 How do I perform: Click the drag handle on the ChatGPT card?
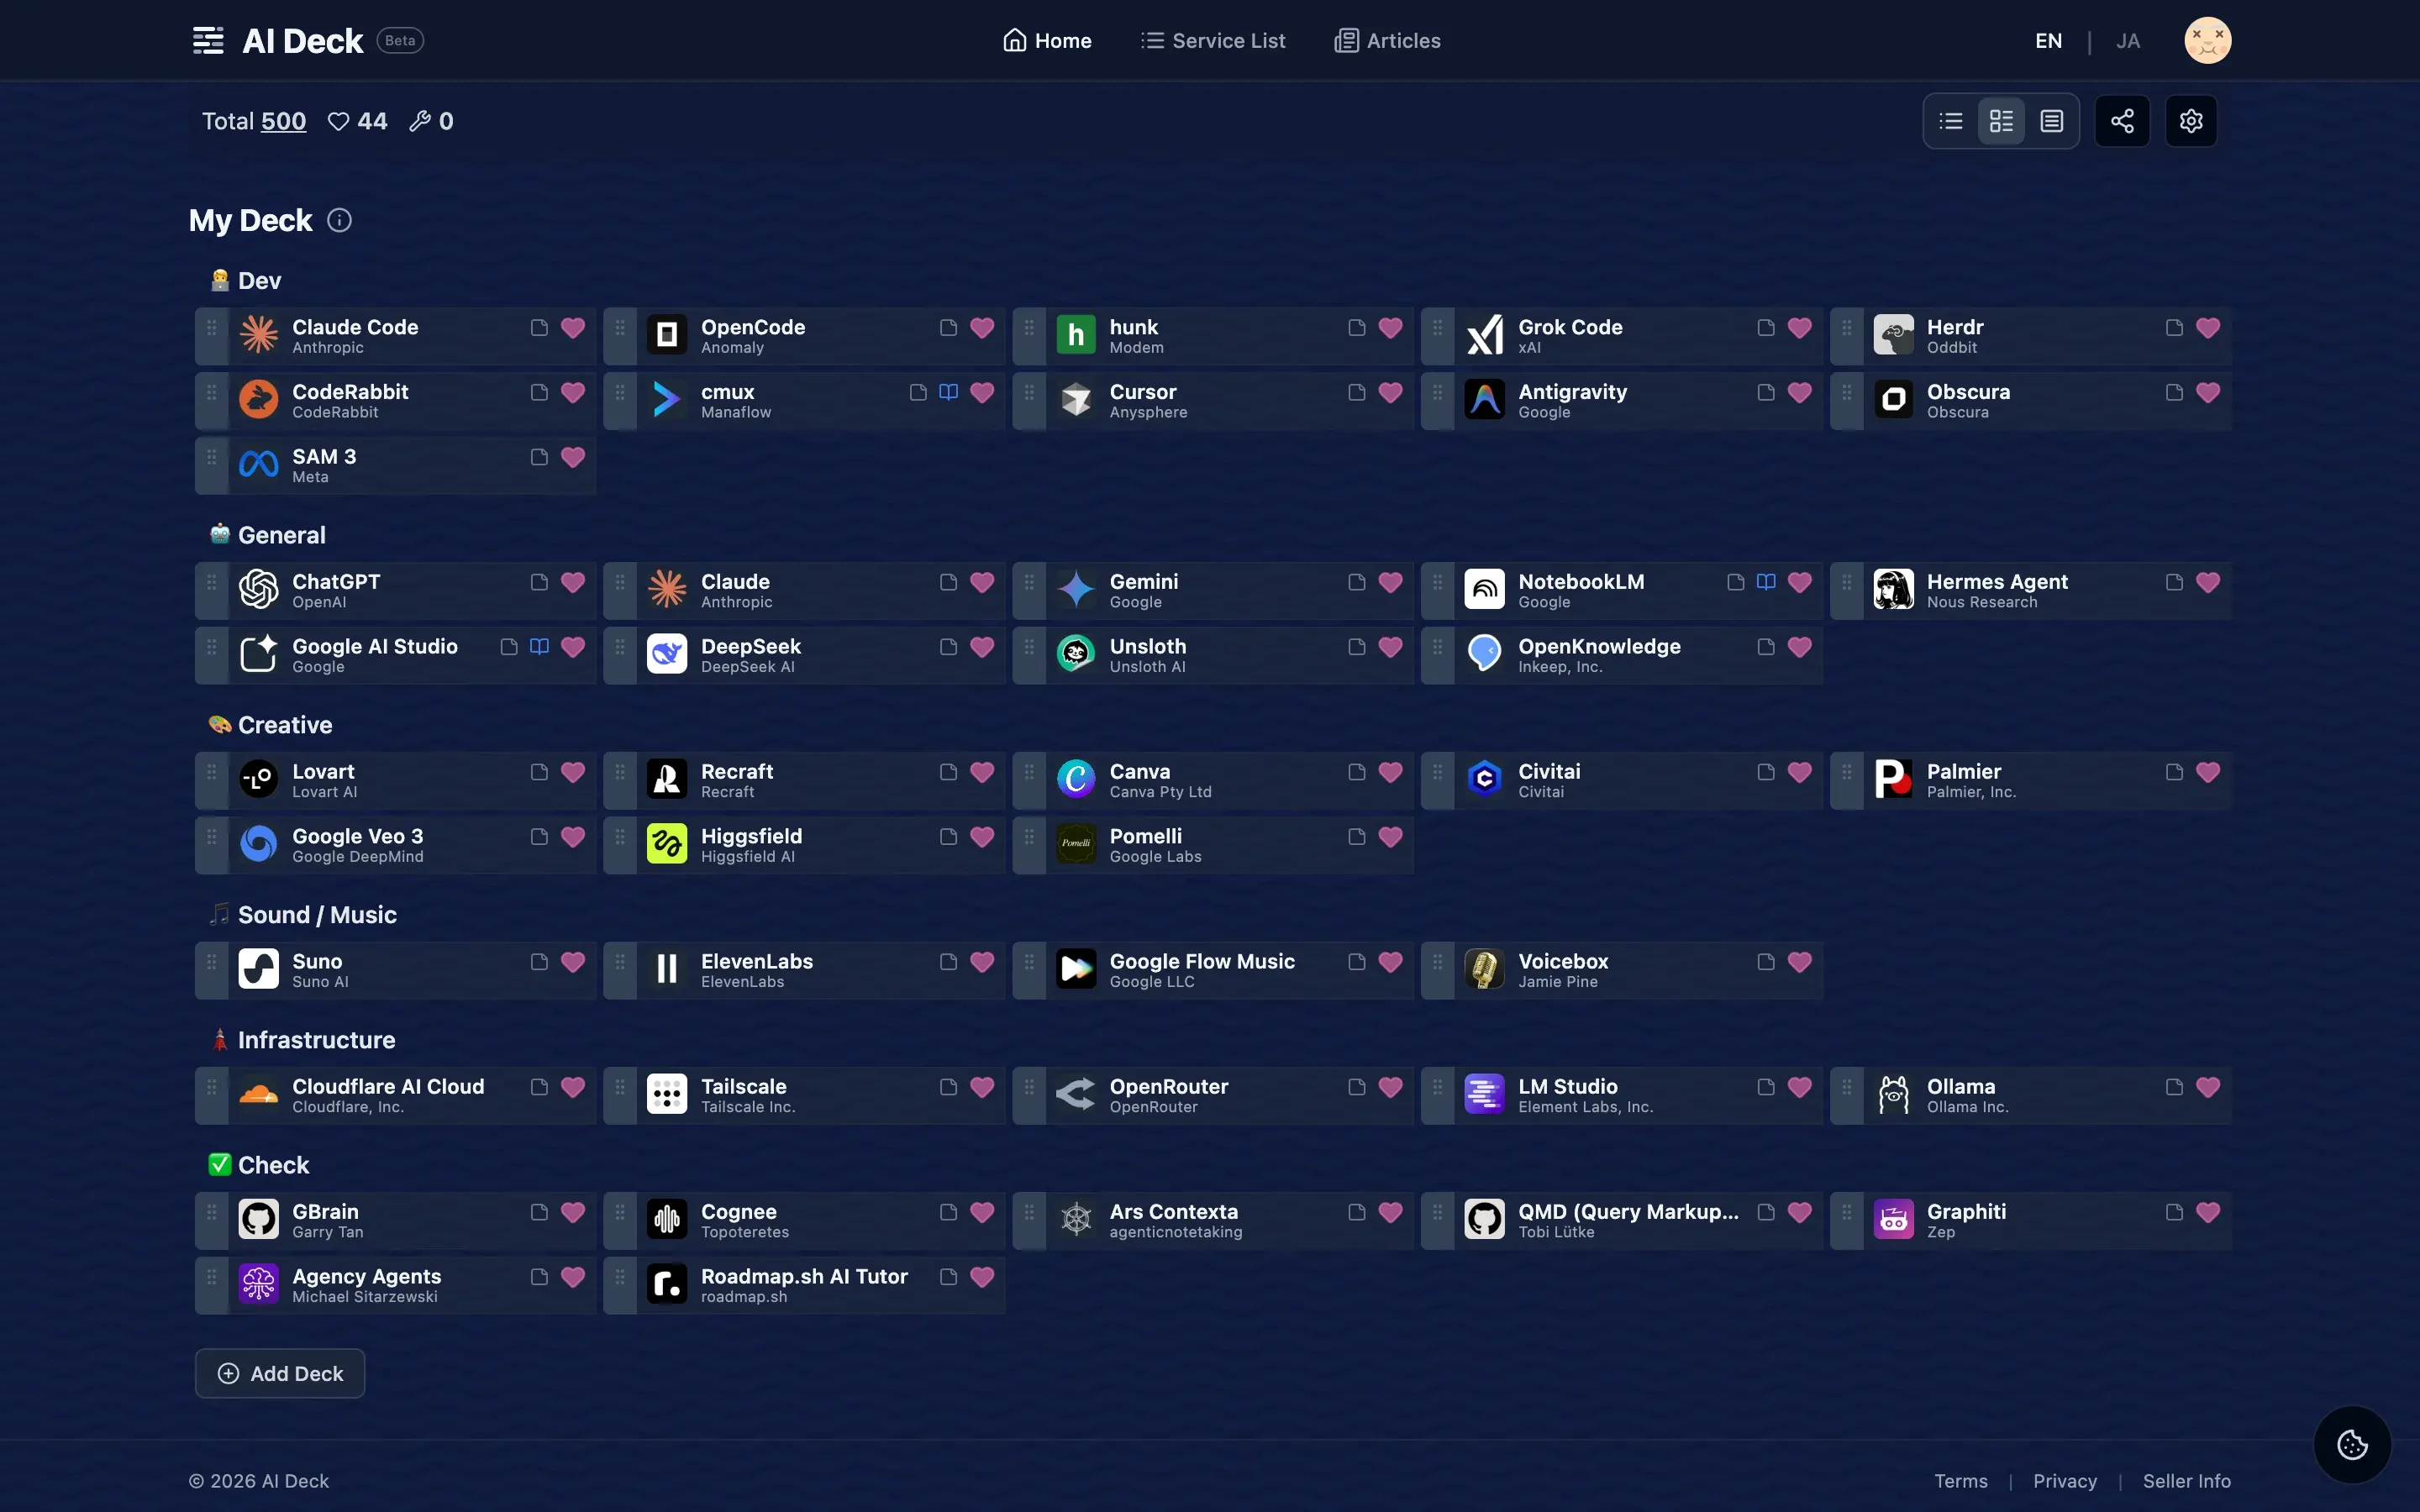(x=211, y=582)
